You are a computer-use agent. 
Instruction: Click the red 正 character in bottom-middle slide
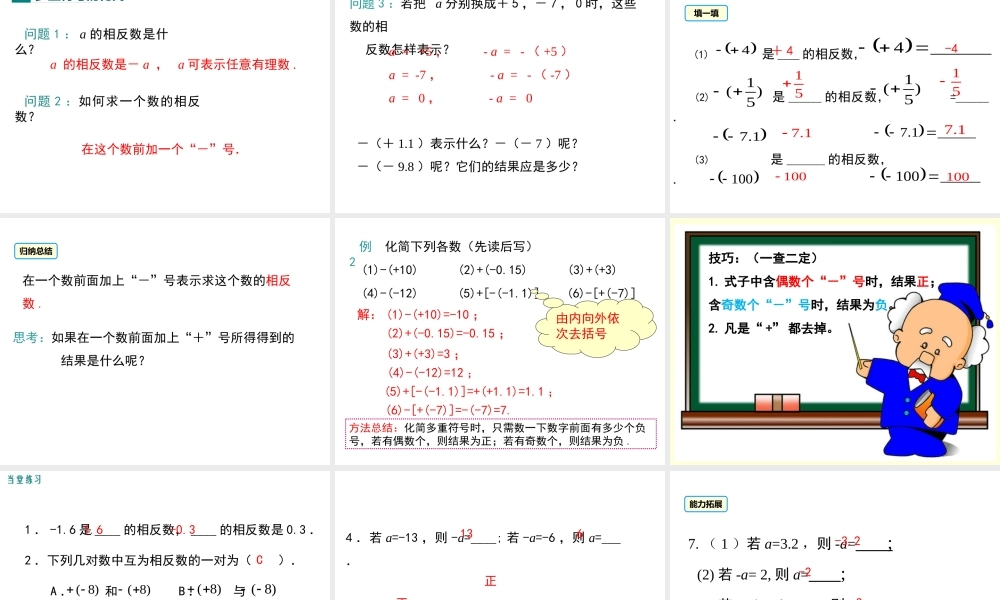click(x=490, y=581)
